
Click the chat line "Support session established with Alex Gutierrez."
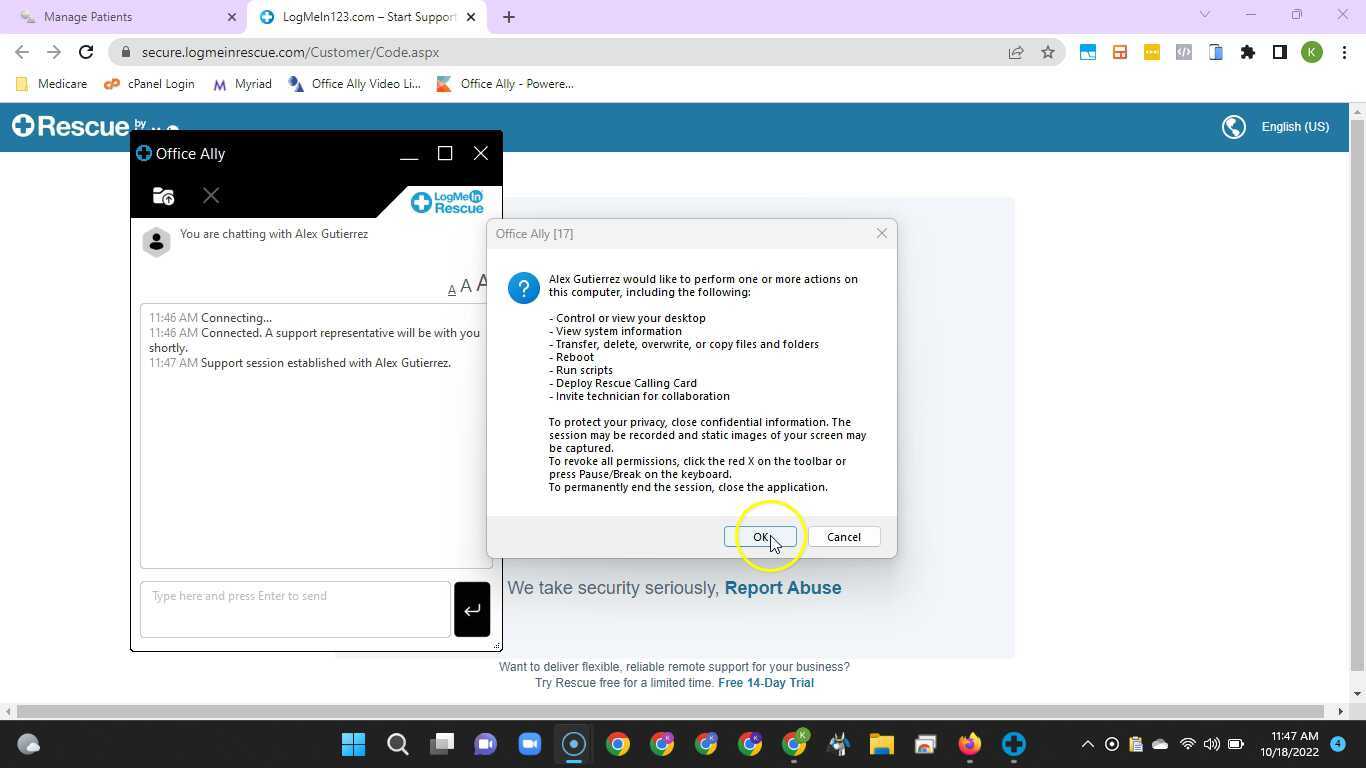click(326, 363)
